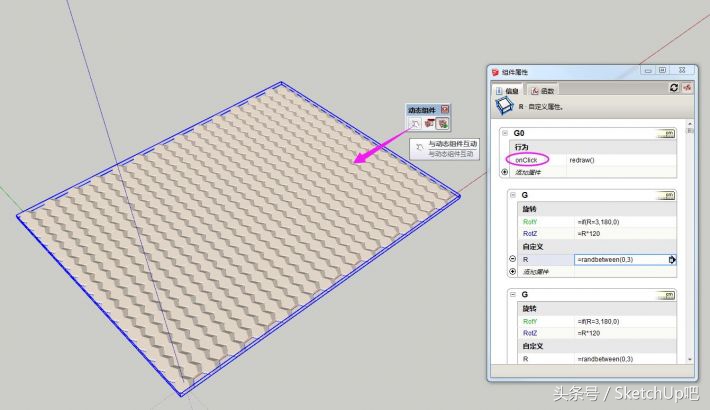The width and height of the screenshot is (710, 410).
Task: Click the SketchUp logo in attributes title bar
Action: pos(495,72)
